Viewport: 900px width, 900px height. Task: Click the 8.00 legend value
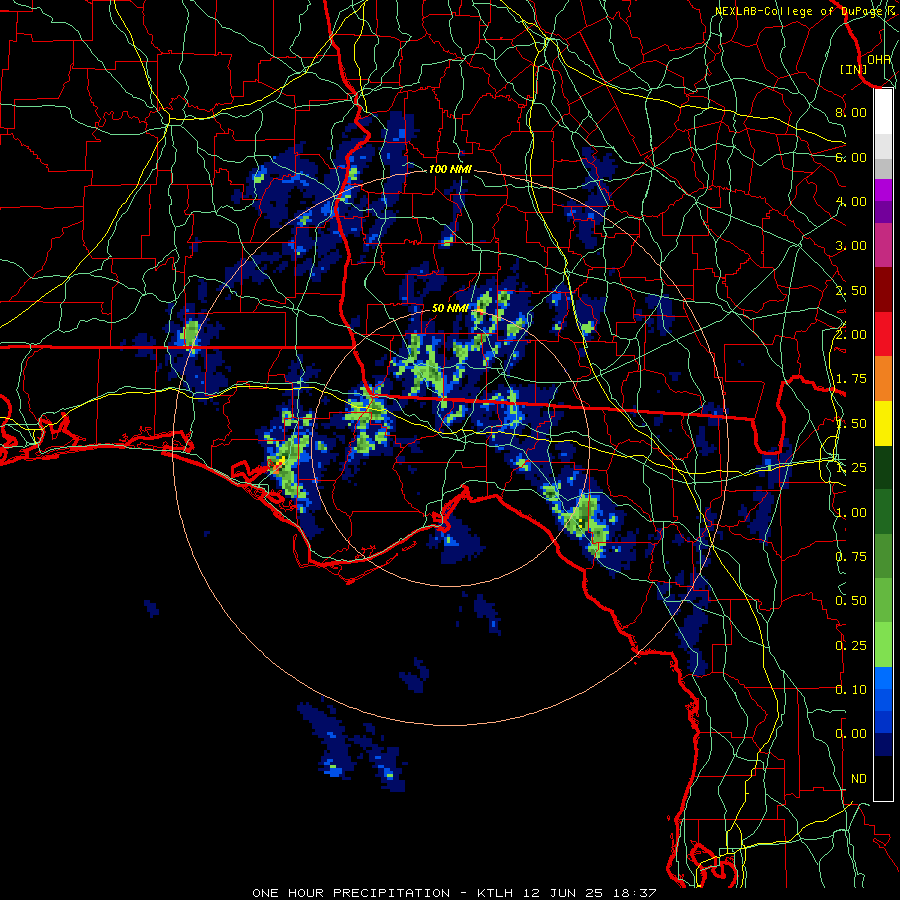point(851,112)
